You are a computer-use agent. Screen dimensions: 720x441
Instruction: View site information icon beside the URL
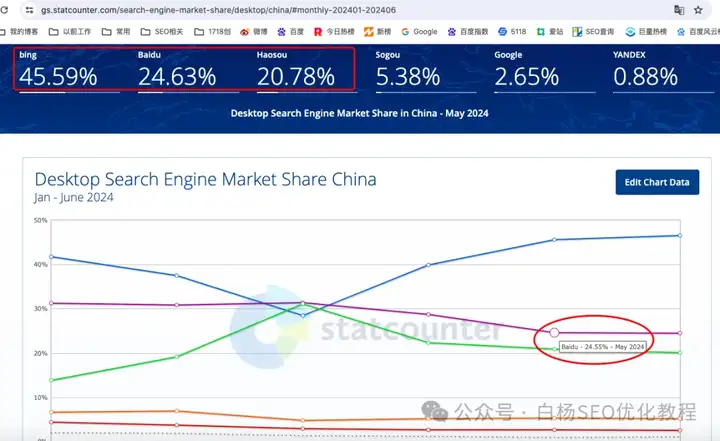click(27, 10)
